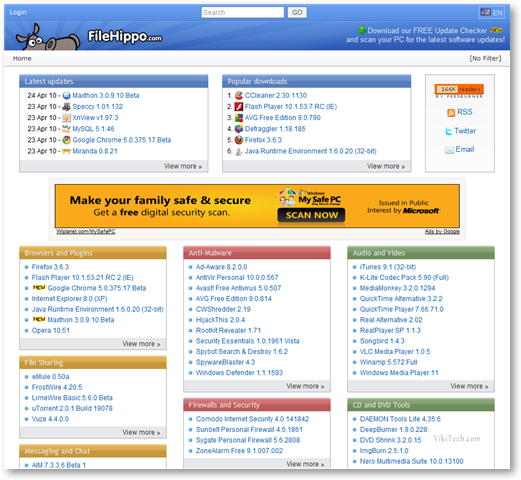Click the Login link

[x=18, y=12]
